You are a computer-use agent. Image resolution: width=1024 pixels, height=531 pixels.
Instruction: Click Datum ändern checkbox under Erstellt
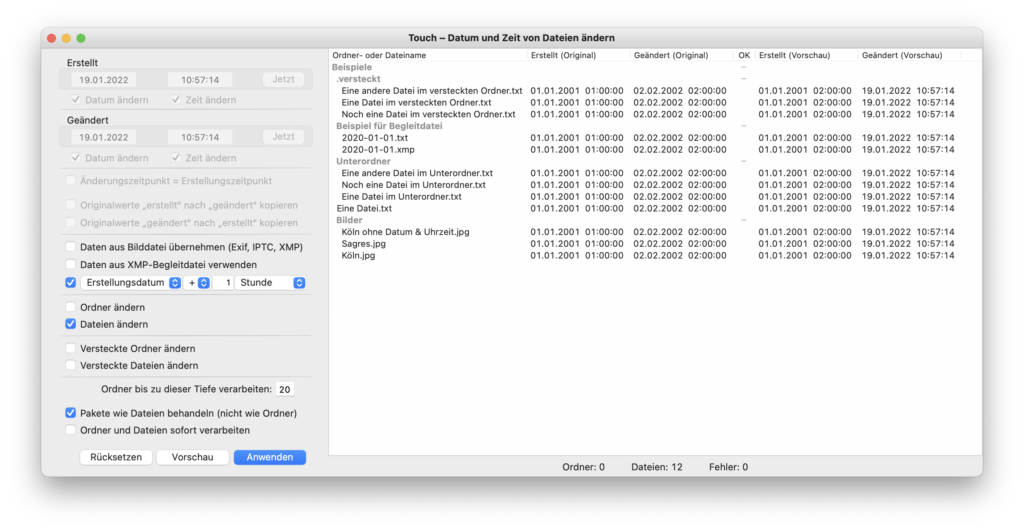76,100
